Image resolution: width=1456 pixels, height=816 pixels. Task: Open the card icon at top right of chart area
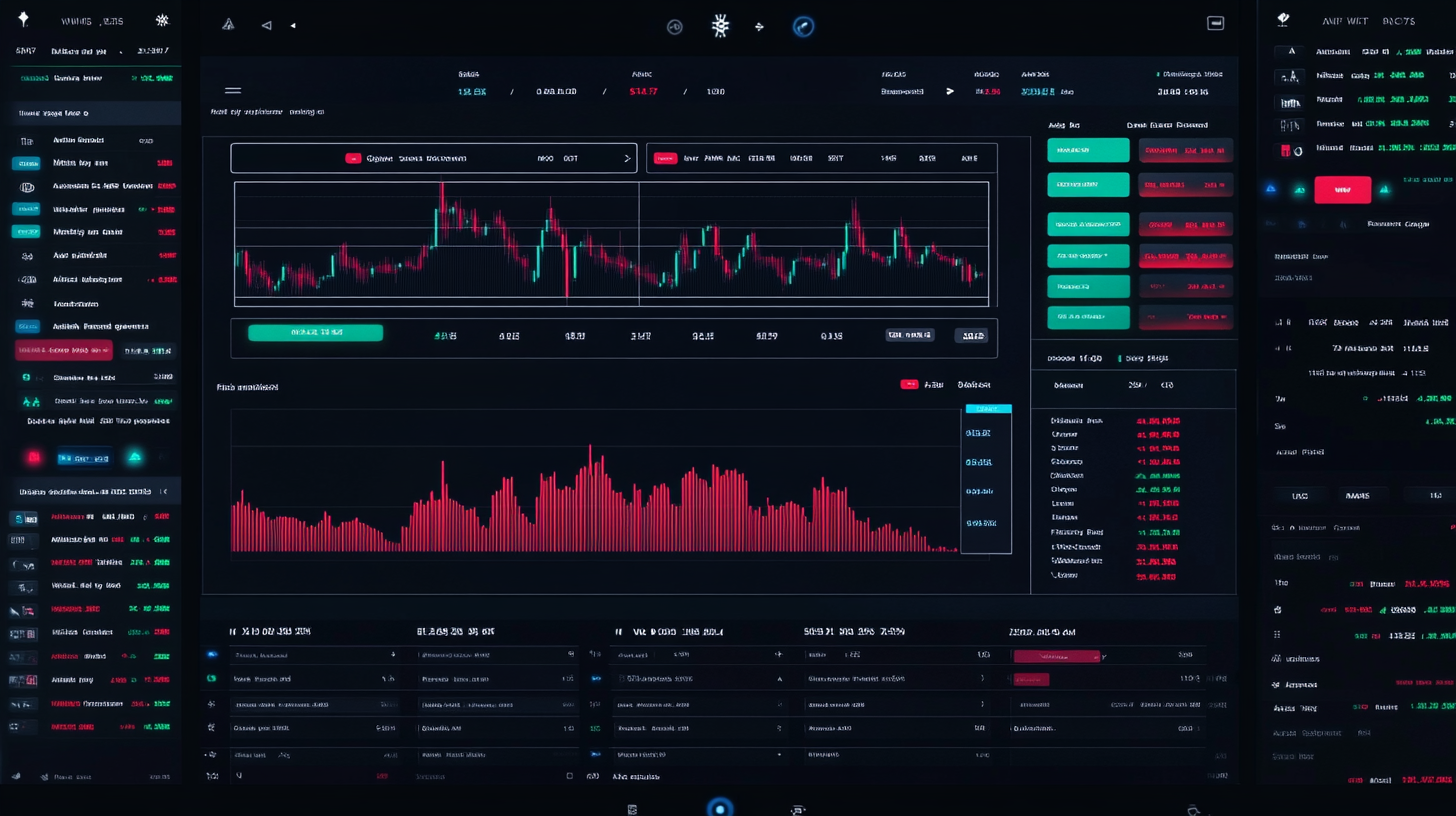pyautogui.click(x=1216, y=22)
